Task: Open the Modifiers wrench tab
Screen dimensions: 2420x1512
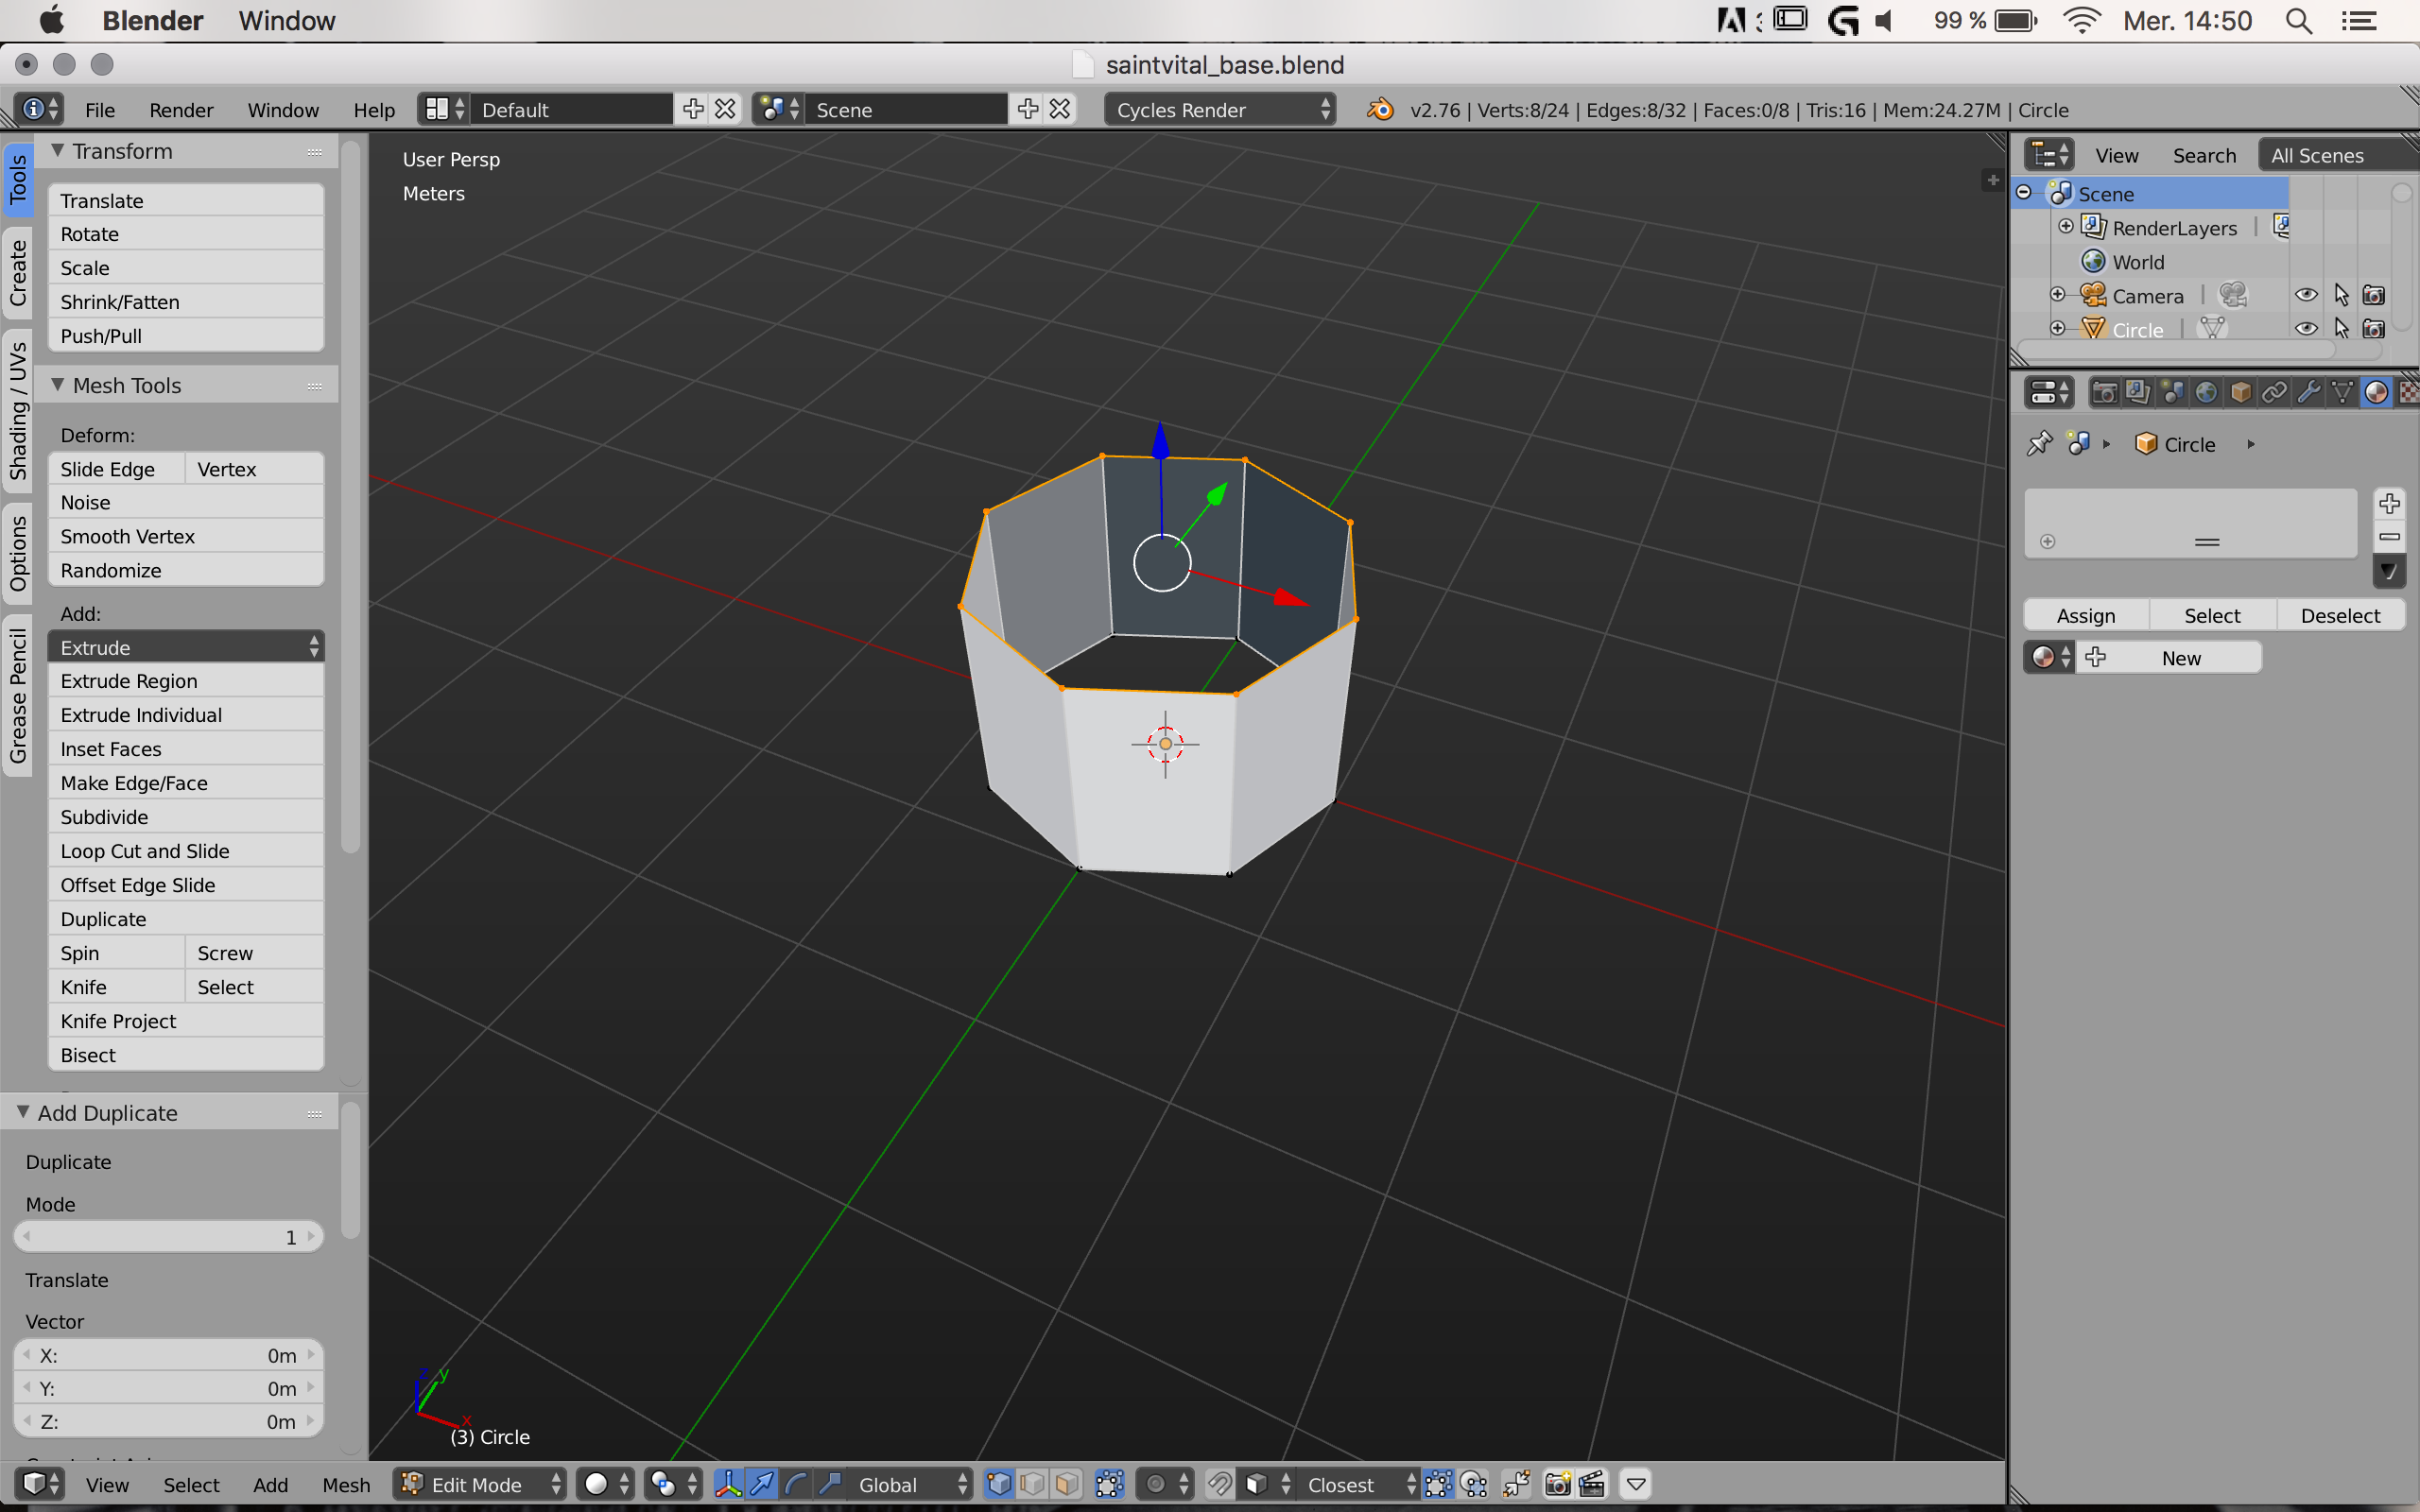Action: click(x=2308, y=393)
